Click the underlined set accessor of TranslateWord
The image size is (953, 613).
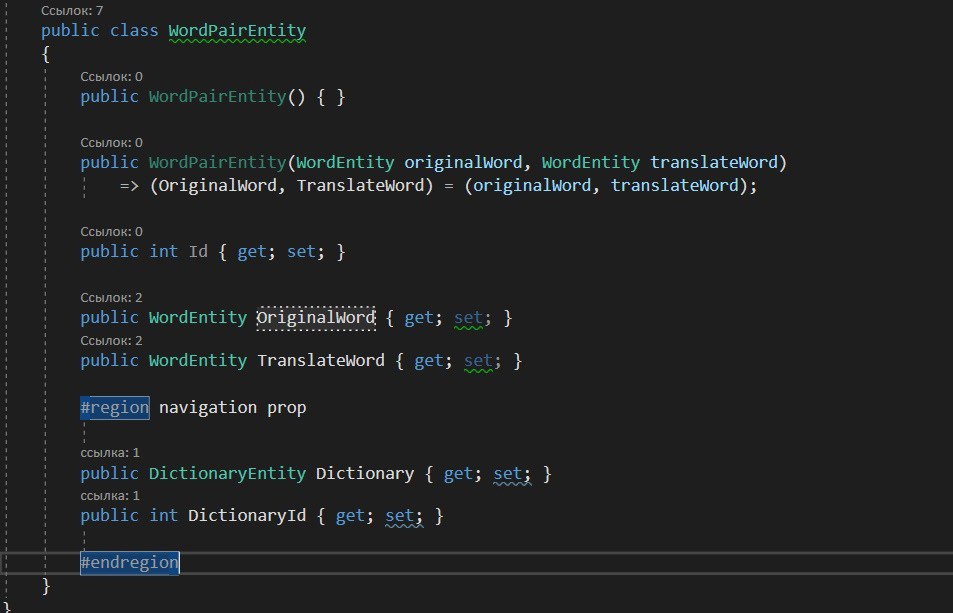[x=478, y=361]
